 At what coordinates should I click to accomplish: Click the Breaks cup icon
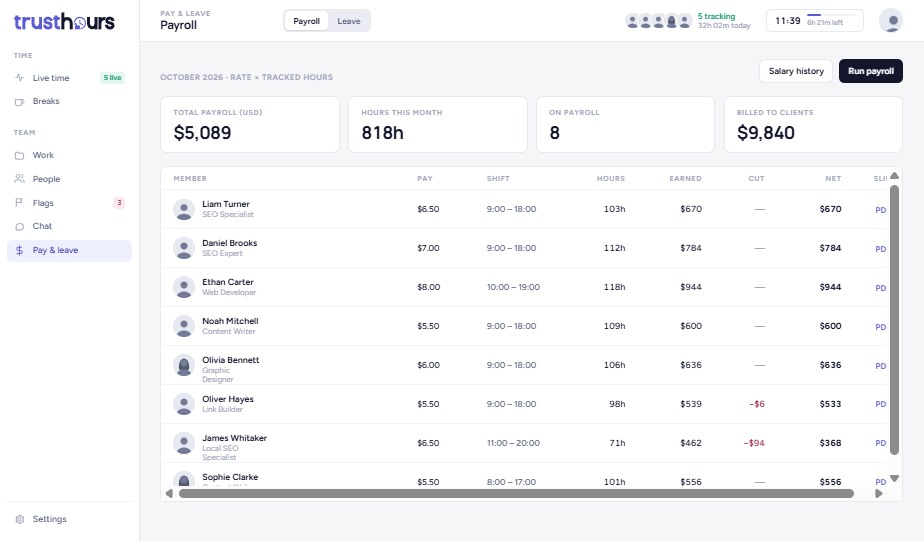point(19,101)
